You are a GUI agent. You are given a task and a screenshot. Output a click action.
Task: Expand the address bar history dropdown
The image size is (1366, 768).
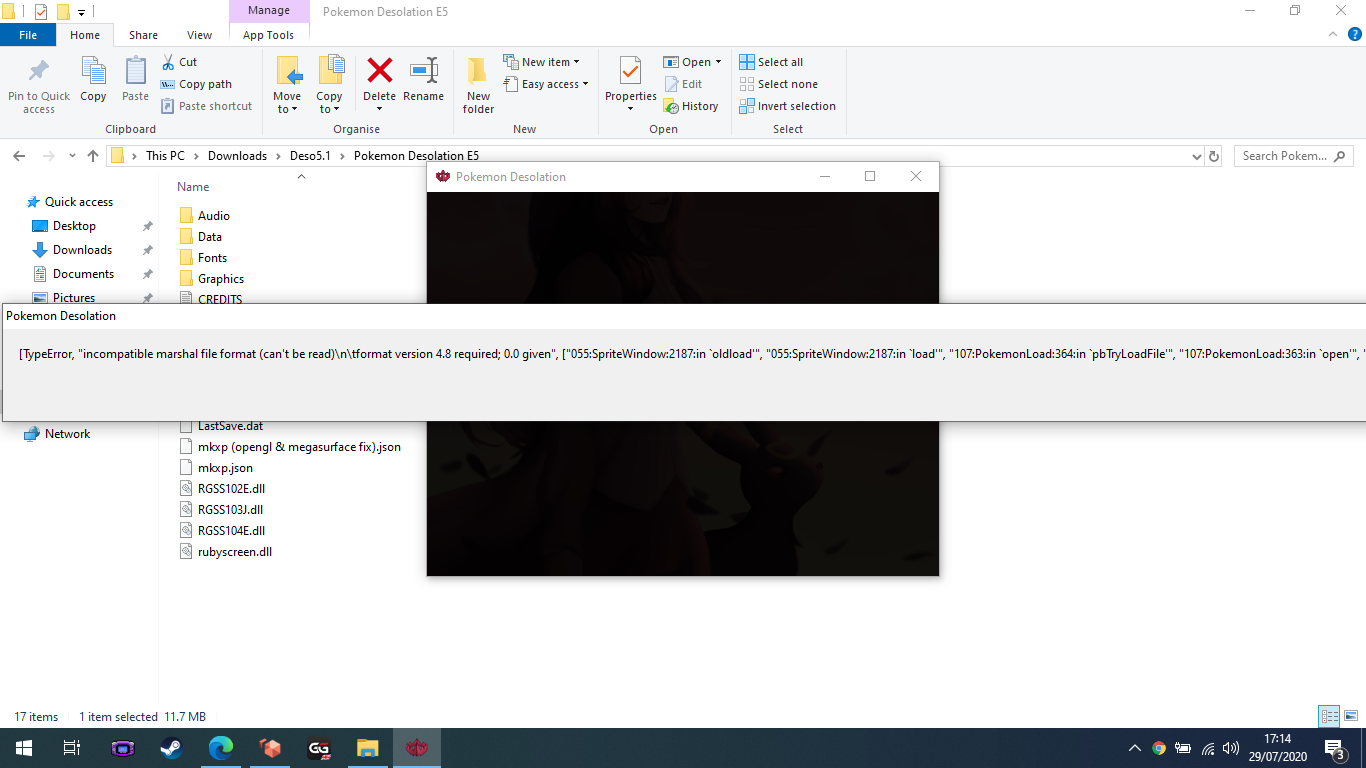coord(1197,156)
